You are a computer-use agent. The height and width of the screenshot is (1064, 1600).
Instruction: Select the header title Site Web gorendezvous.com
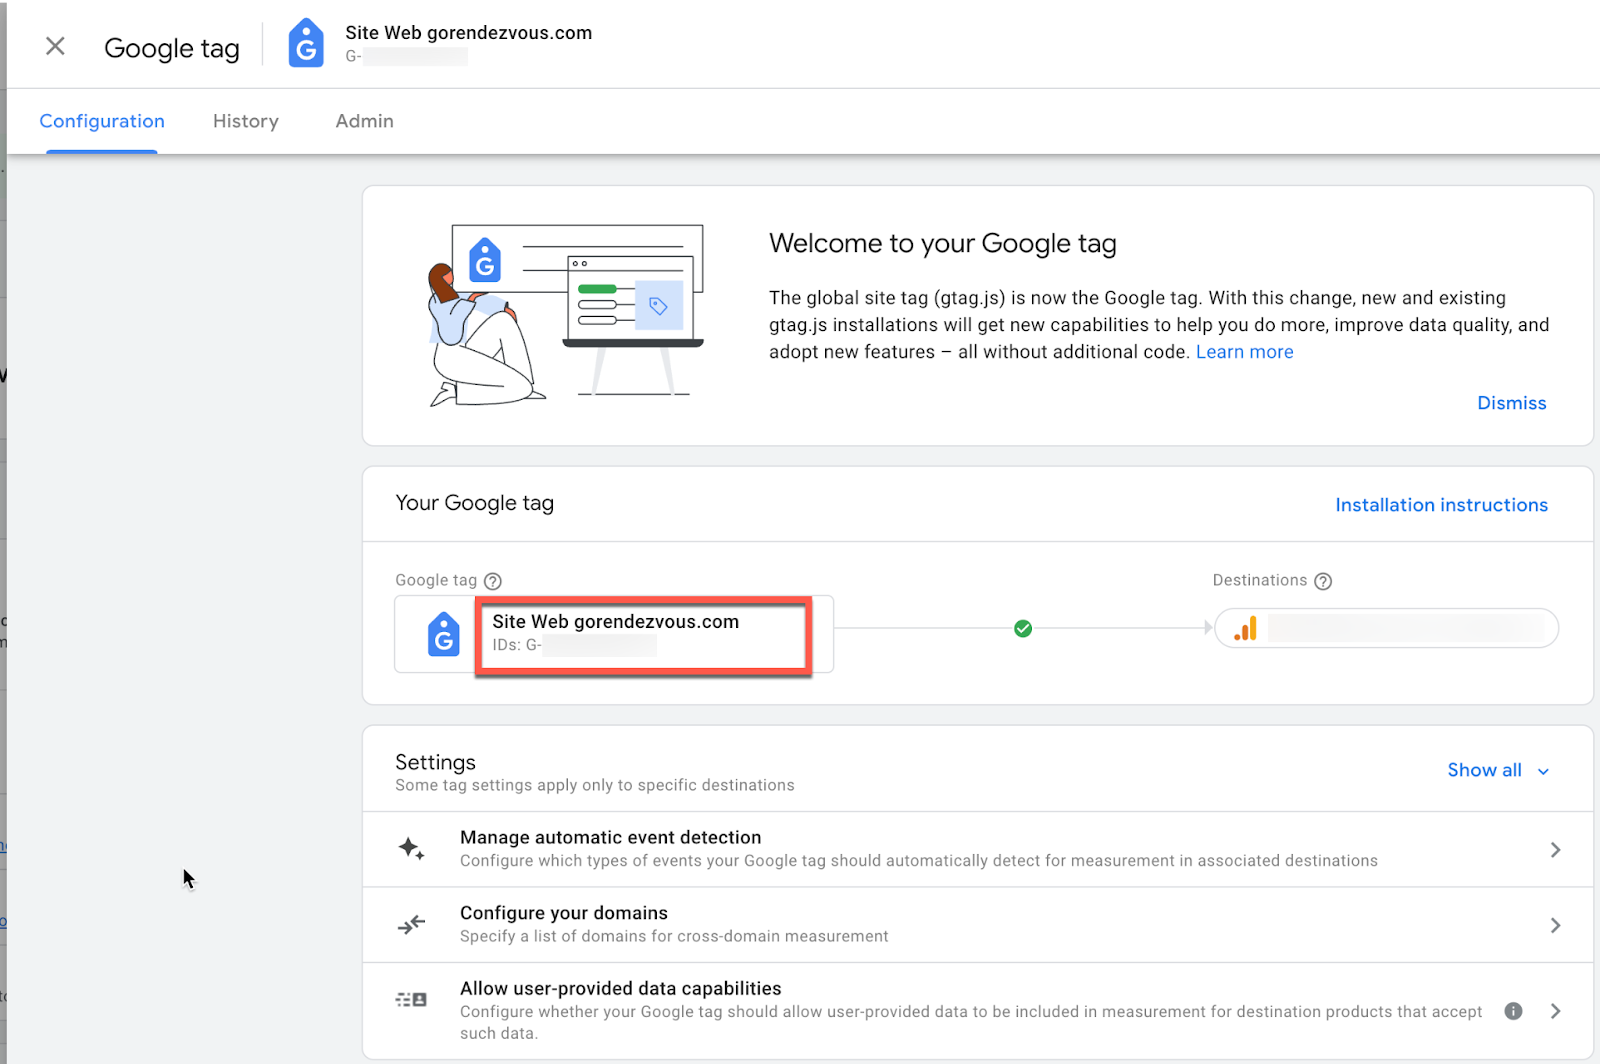(468, 32)
